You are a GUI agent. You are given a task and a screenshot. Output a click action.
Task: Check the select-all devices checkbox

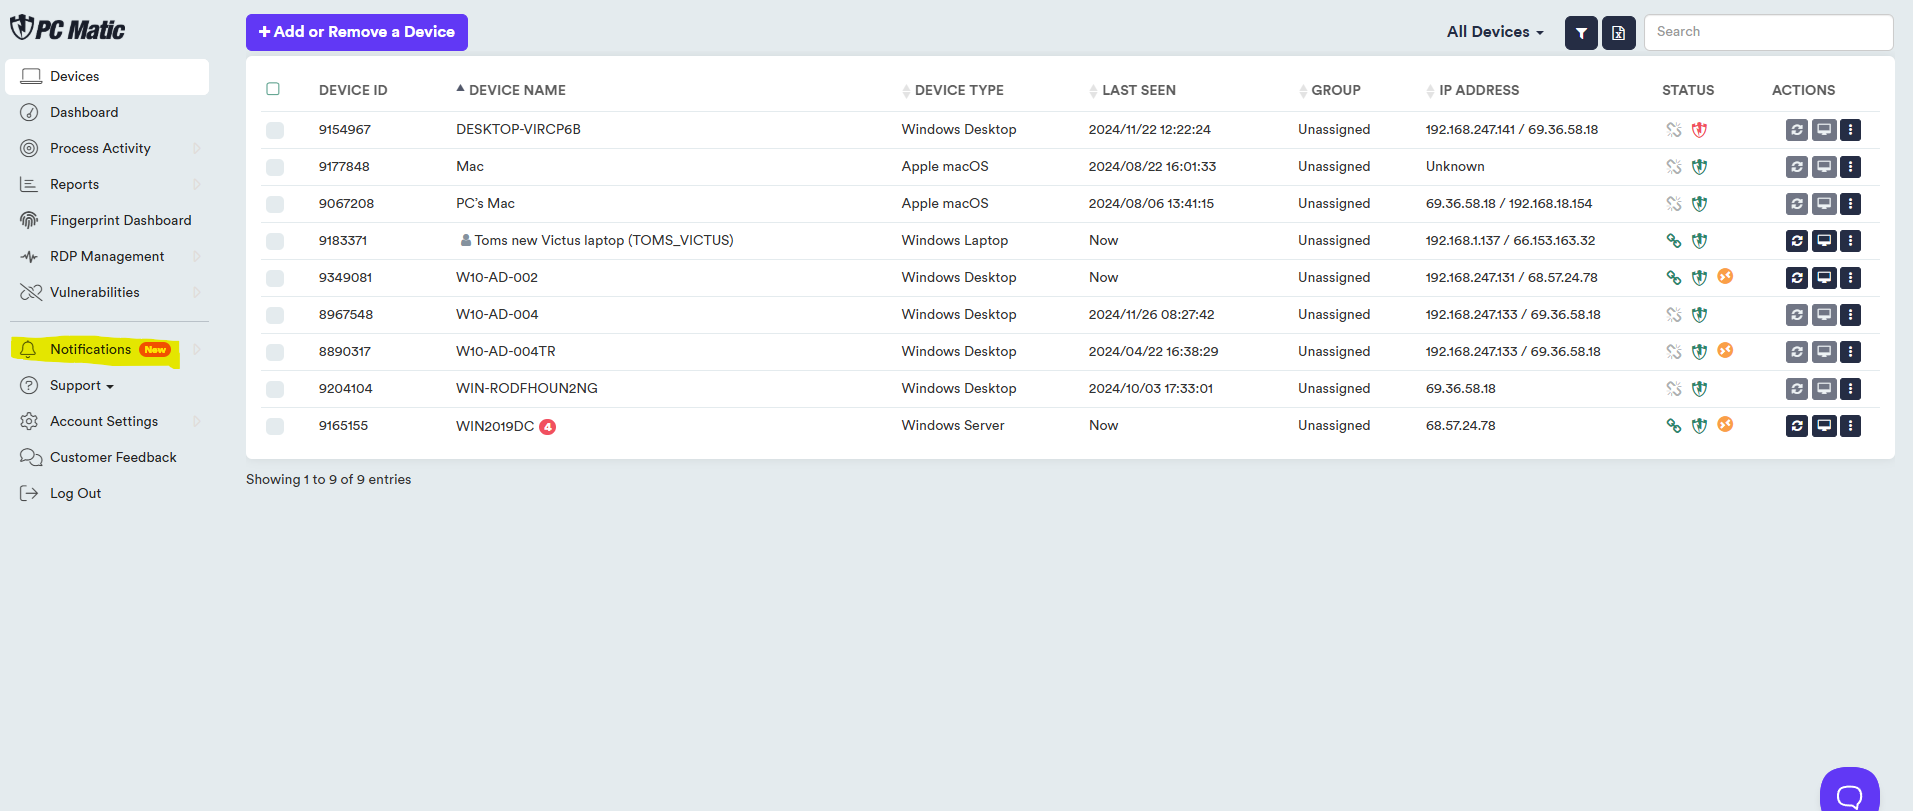pyautogui.click(x=273, y=89)
